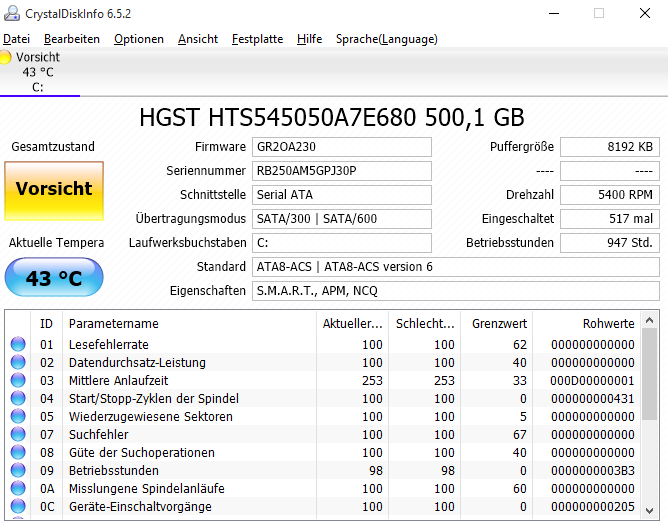The height and width of the screenshot is (524, 668).
Task: Click the blue status icon for row 09 Betriebsstunden
Action: (18, 470)
